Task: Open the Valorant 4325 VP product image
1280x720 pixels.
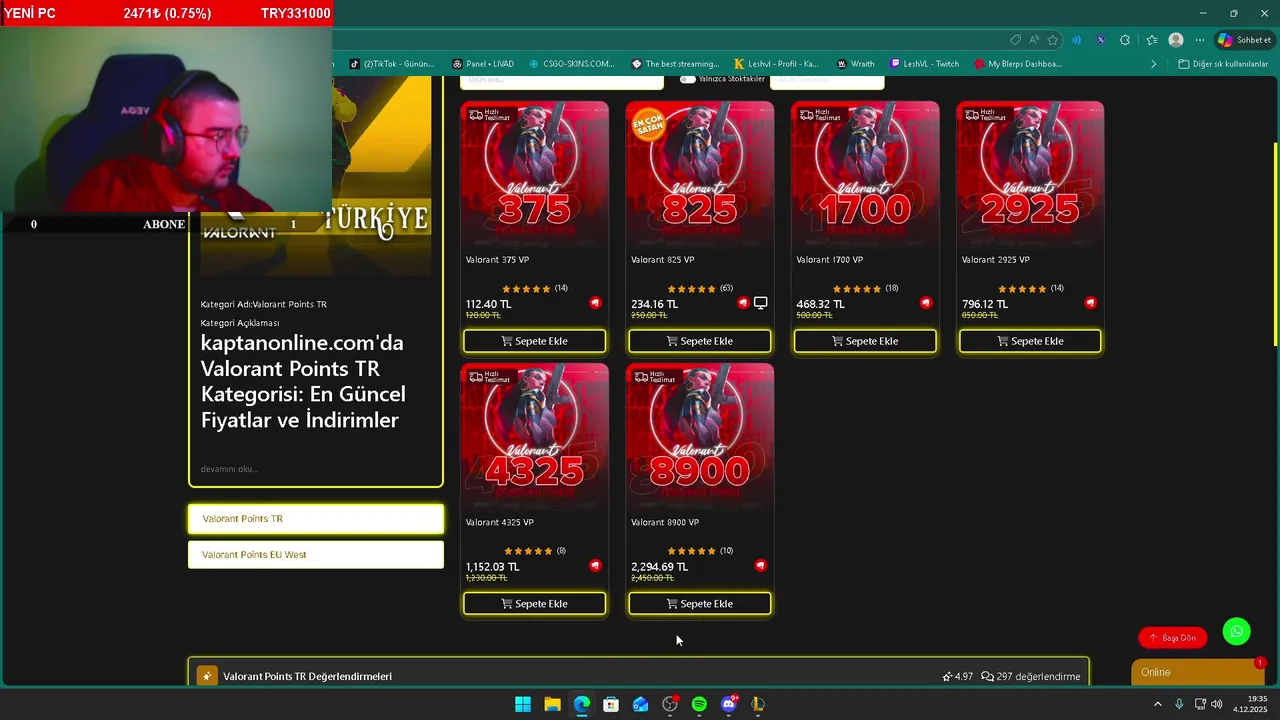Action: pos(534,438)
